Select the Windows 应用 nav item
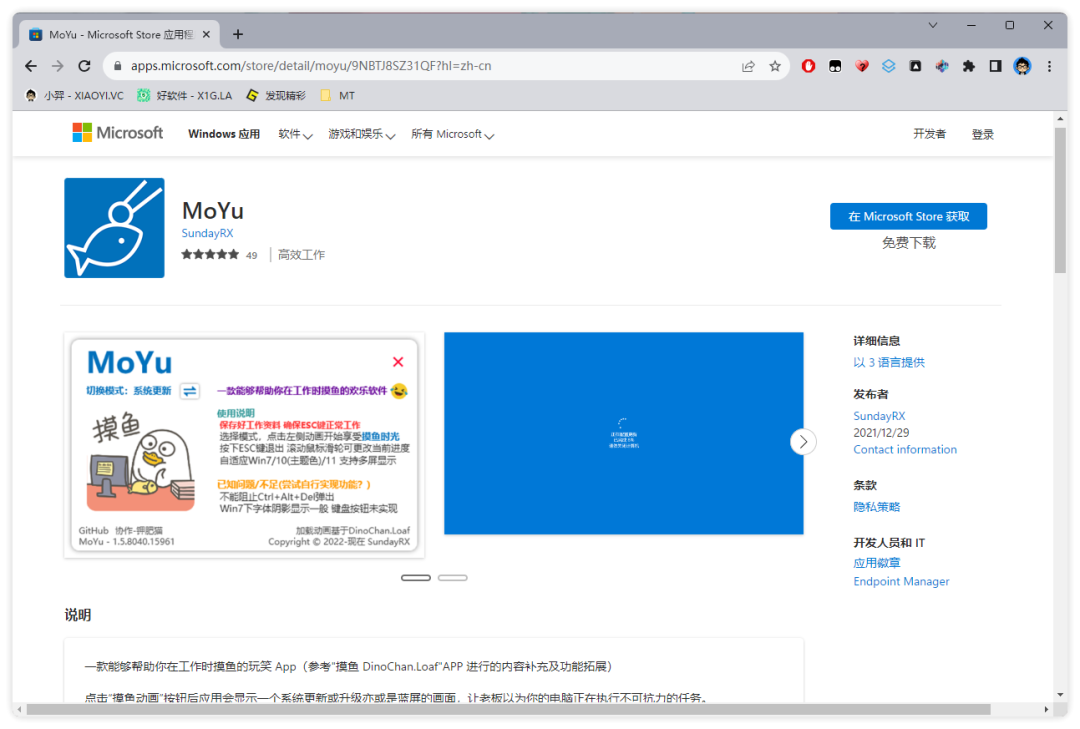Image resolution: width=1080 pixels, height=729 pixels. [x=224, y=134]
